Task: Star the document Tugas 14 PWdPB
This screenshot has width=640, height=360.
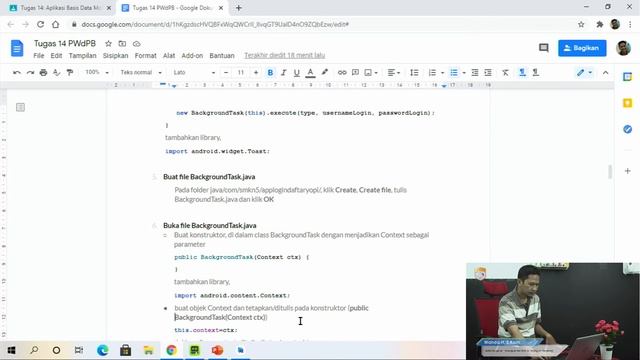Action: pos(108,44)
